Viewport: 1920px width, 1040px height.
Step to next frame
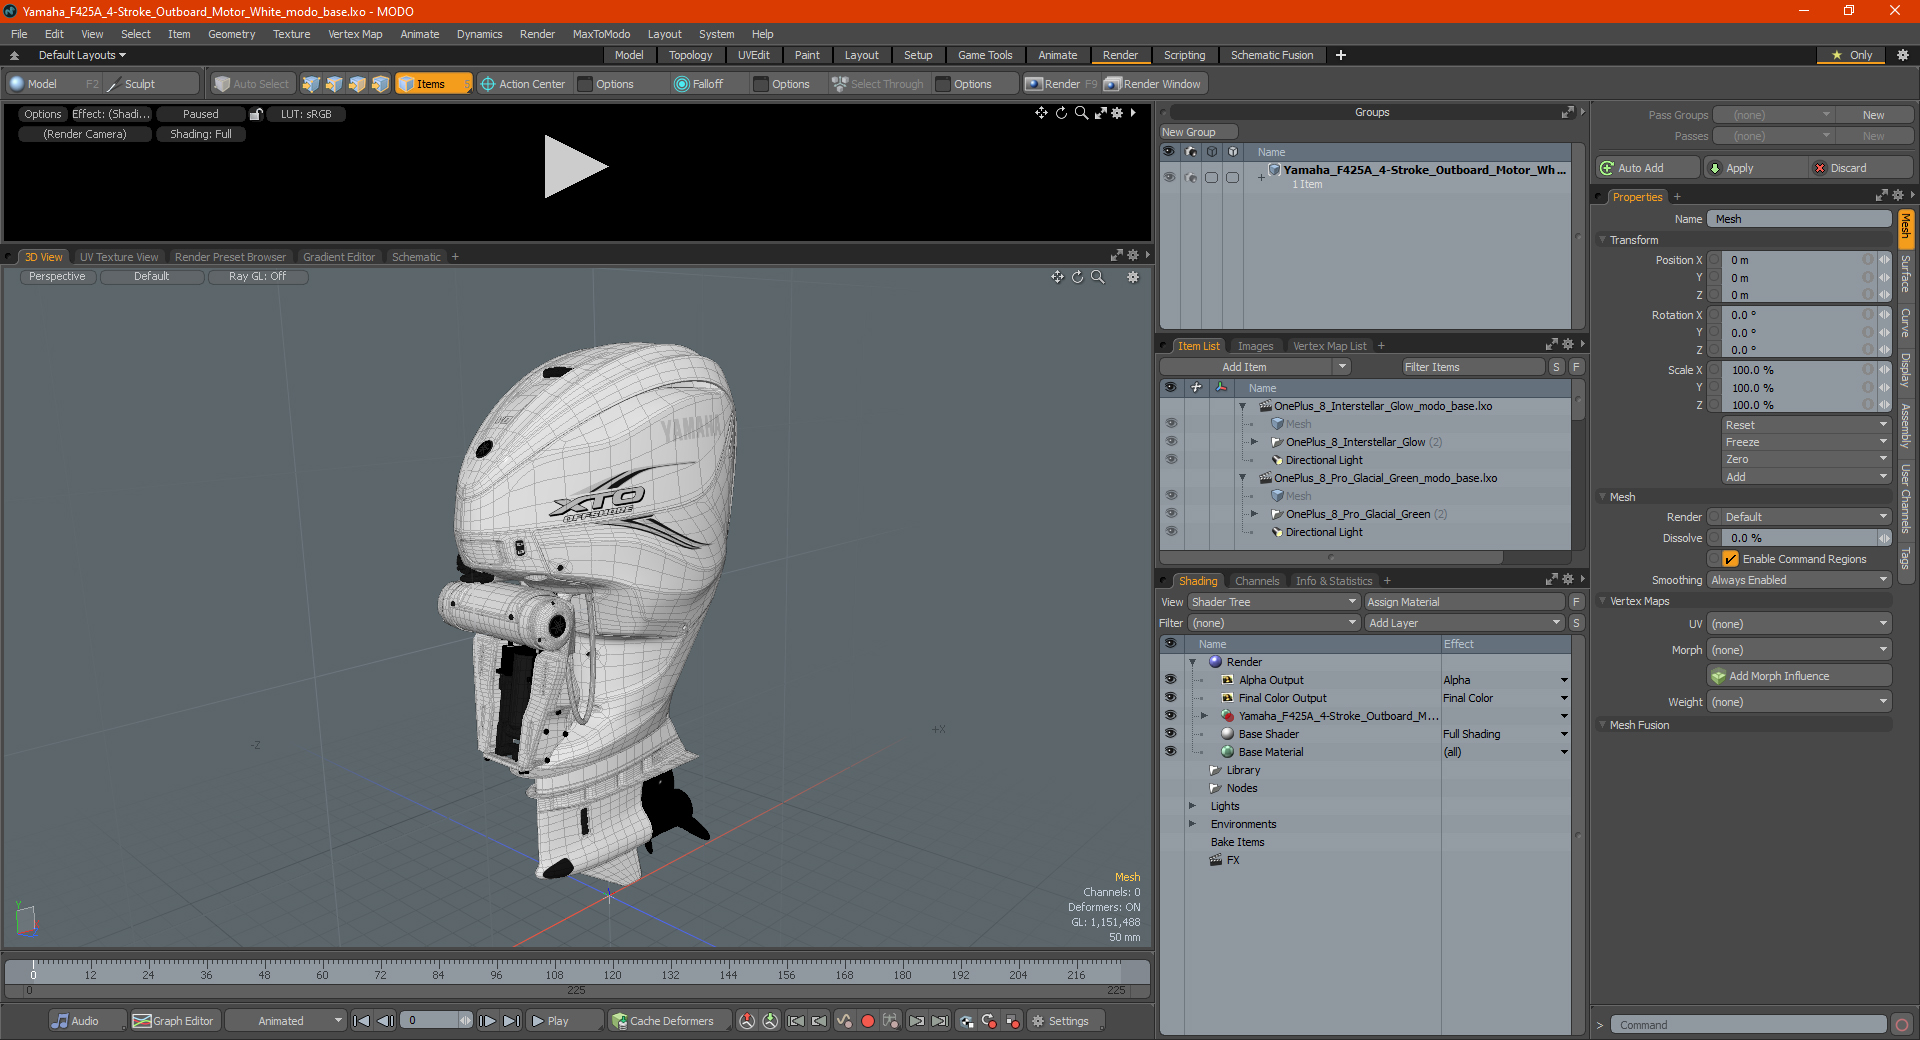point(487,1021)
